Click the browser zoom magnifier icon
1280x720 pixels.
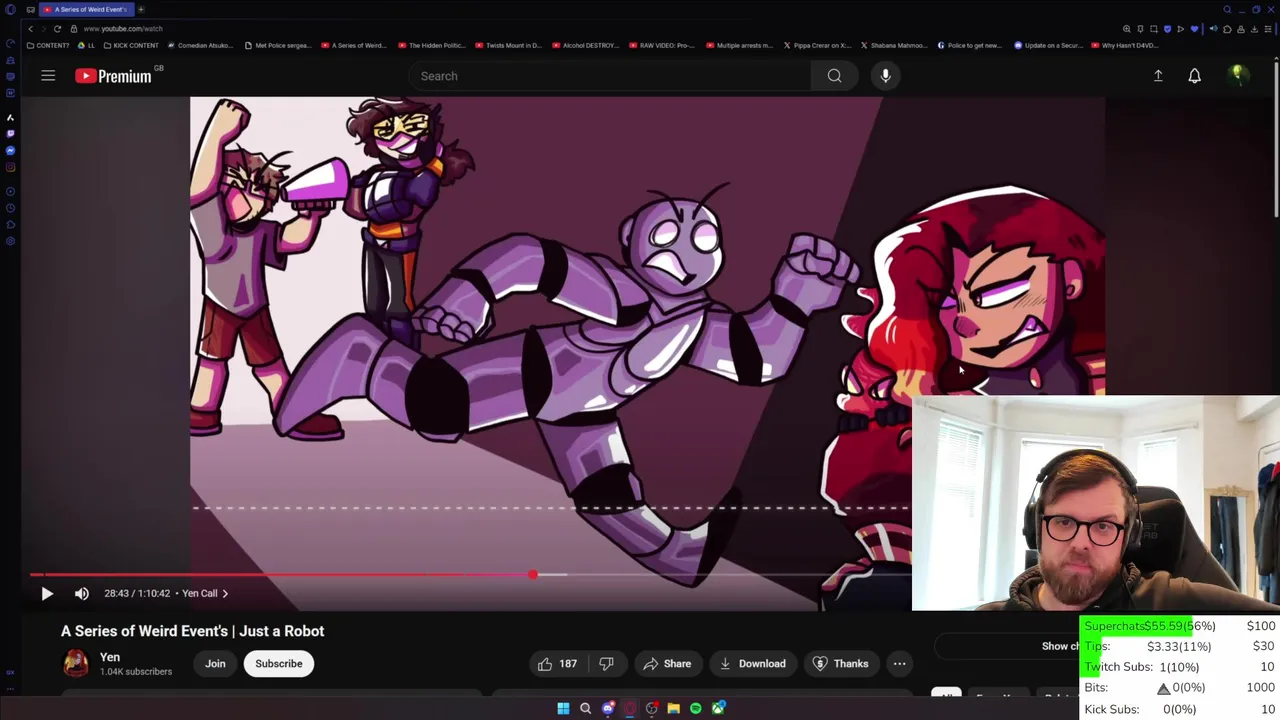1127,29
